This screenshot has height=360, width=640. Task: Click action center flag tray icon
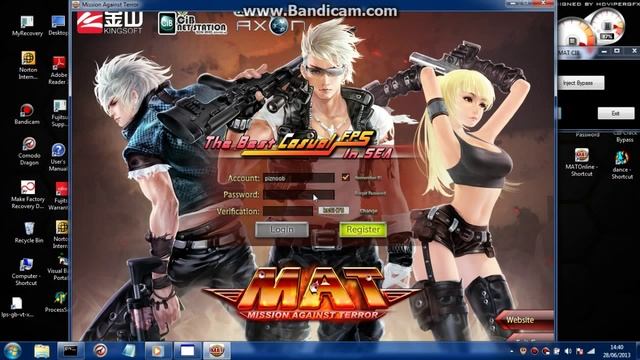tap(580, 351)
